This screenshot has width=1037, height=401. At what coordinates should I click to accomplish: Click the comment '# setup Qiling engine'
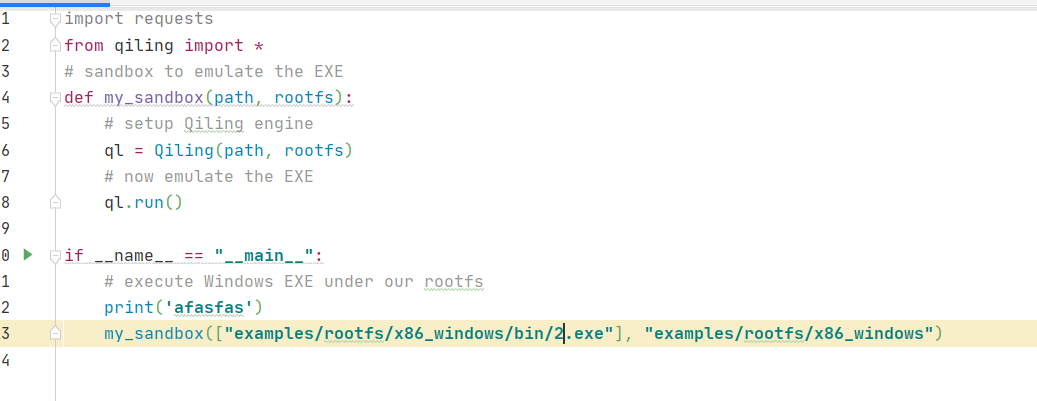click(x=208, y=124)
